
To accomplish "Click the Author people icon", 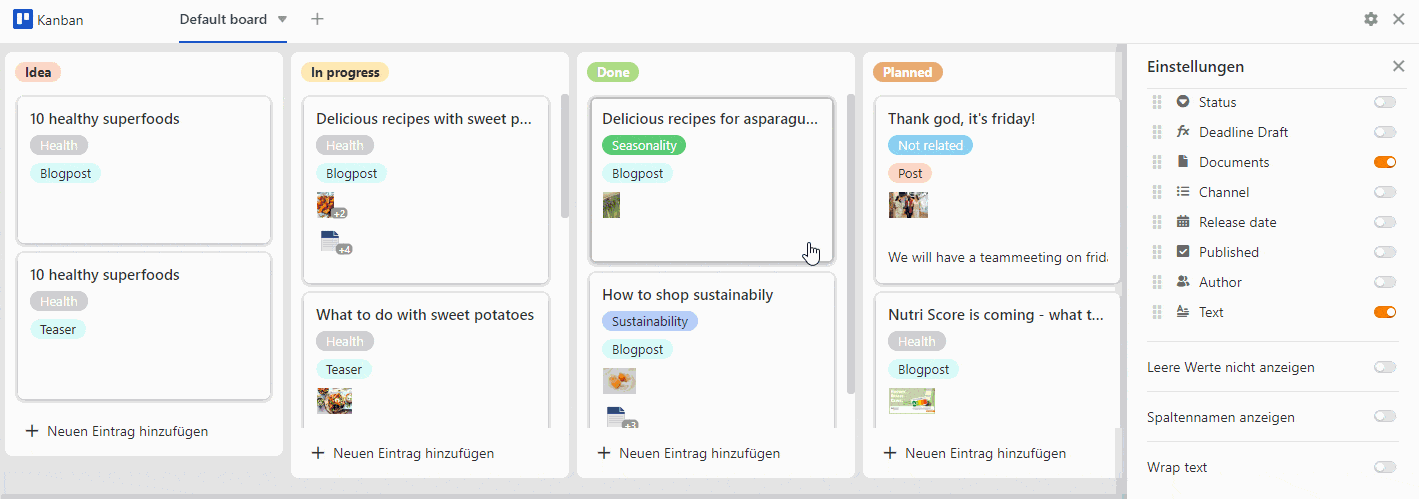I will point(1183,282).
